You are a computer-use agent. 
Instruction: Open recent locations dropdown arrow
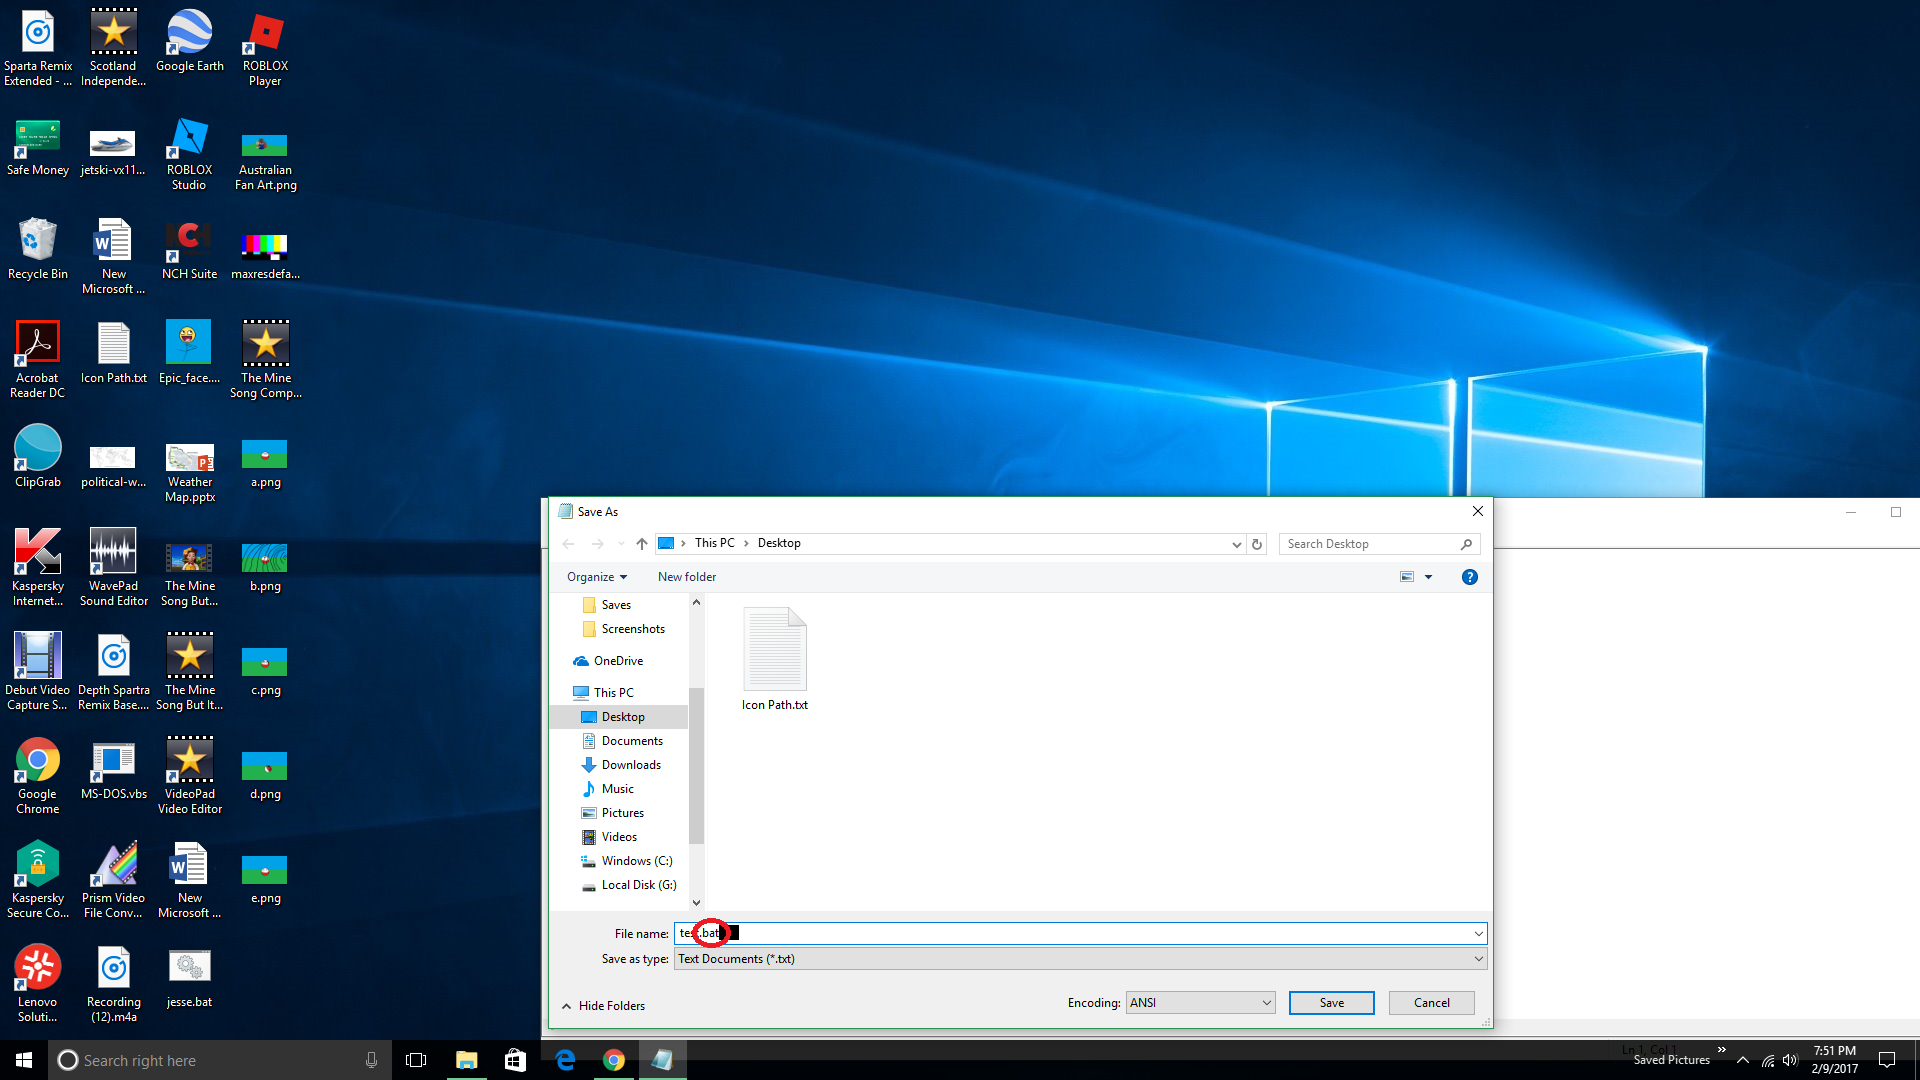[x=621, y=544]
